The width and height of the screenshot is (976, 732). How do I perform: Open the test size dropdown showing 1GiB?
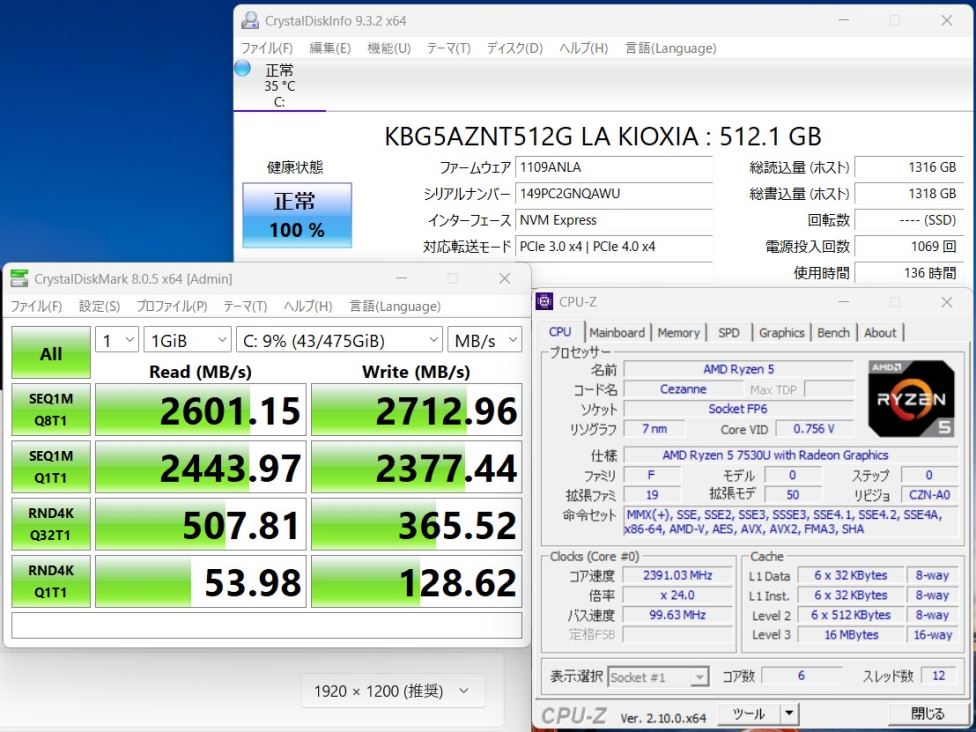coord(187,340)
